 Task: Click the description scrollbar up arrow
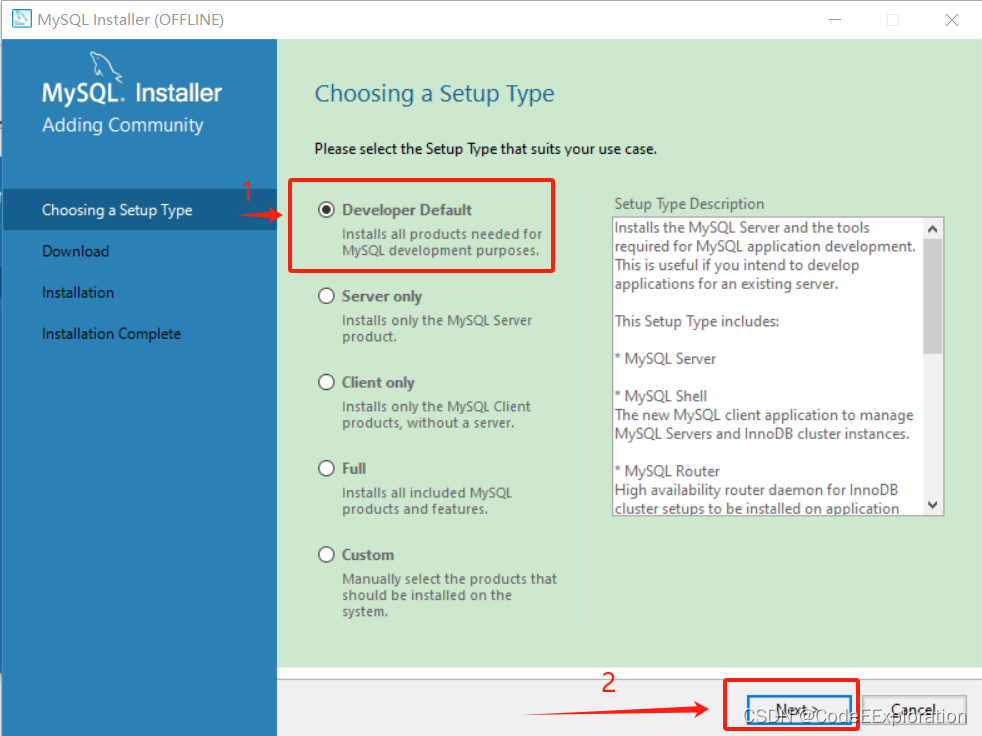933,229
